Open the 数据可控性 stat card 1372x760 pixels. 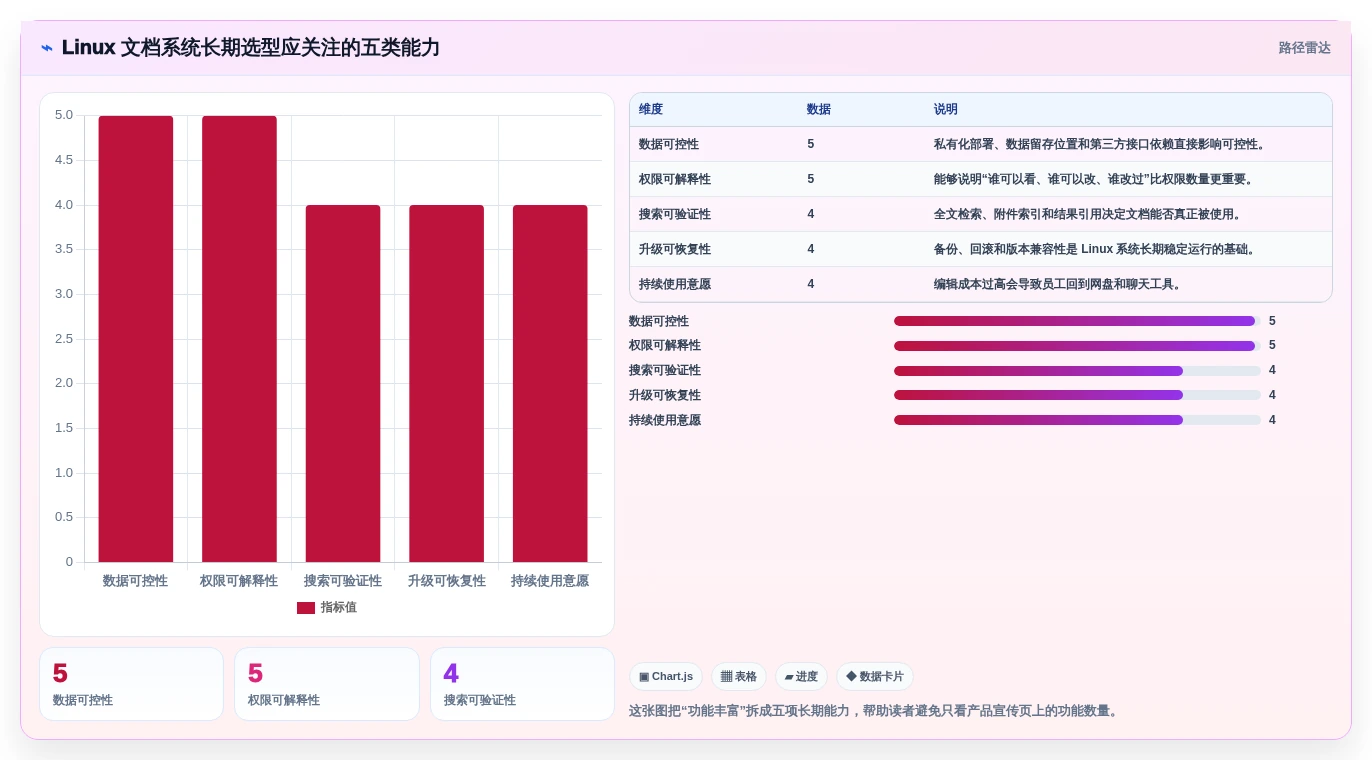click(131, 684)
